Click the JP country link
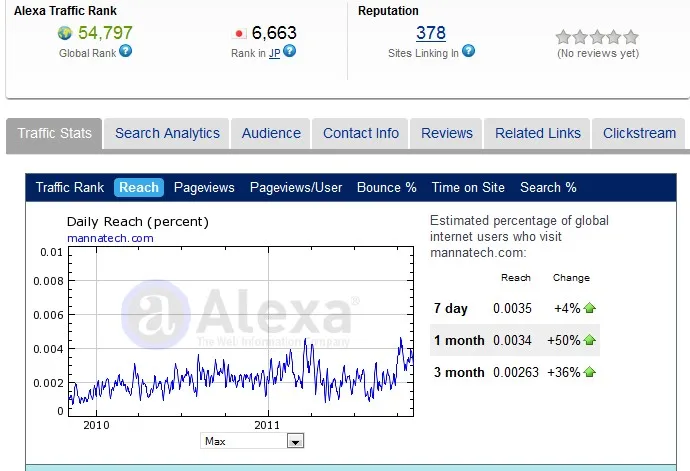This screenshot has width=690, height=471. click(x=275, y=53)
